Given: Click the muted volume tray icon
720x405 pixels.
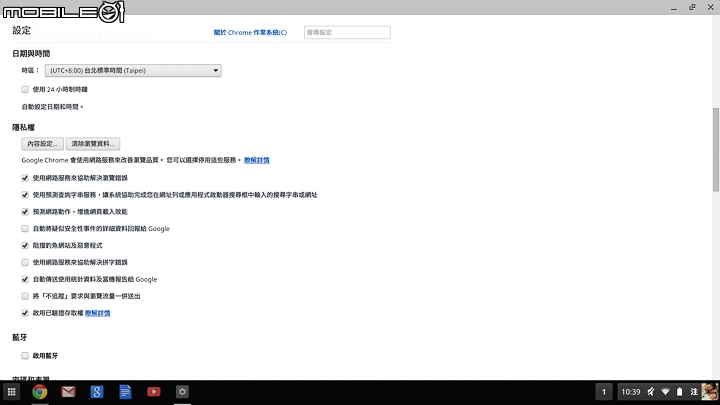Looking at the screenshot, I should coord(651,392).
